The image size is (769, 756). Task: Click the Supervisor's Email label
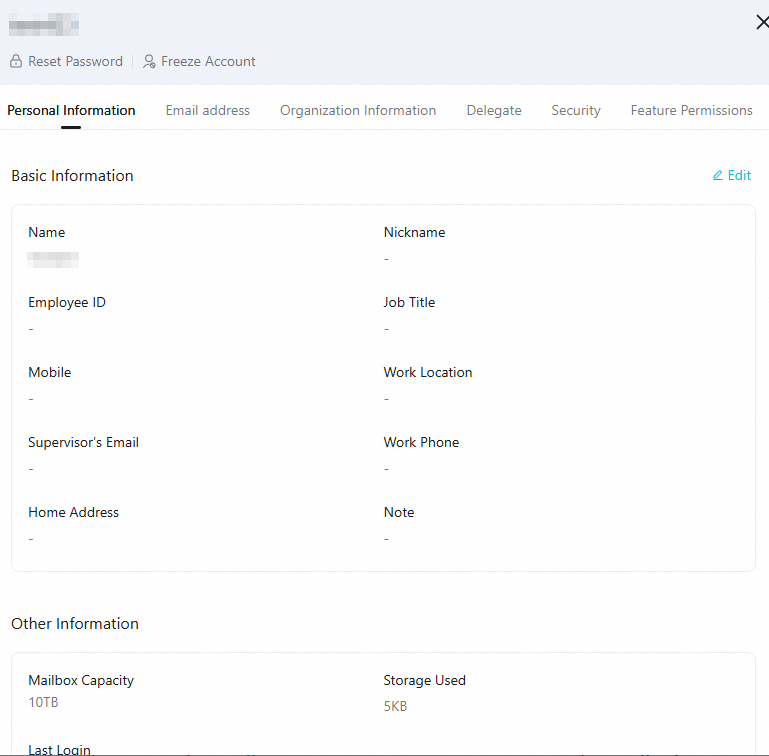tap(83, 443)
